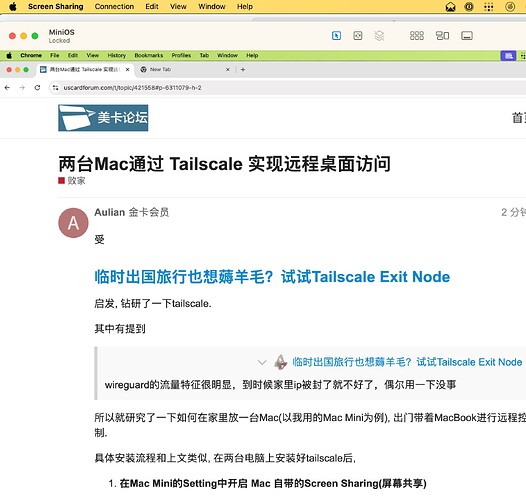Click the 美卡论坛 forum logo
The image size is (526, 500).
click(103, 118)
